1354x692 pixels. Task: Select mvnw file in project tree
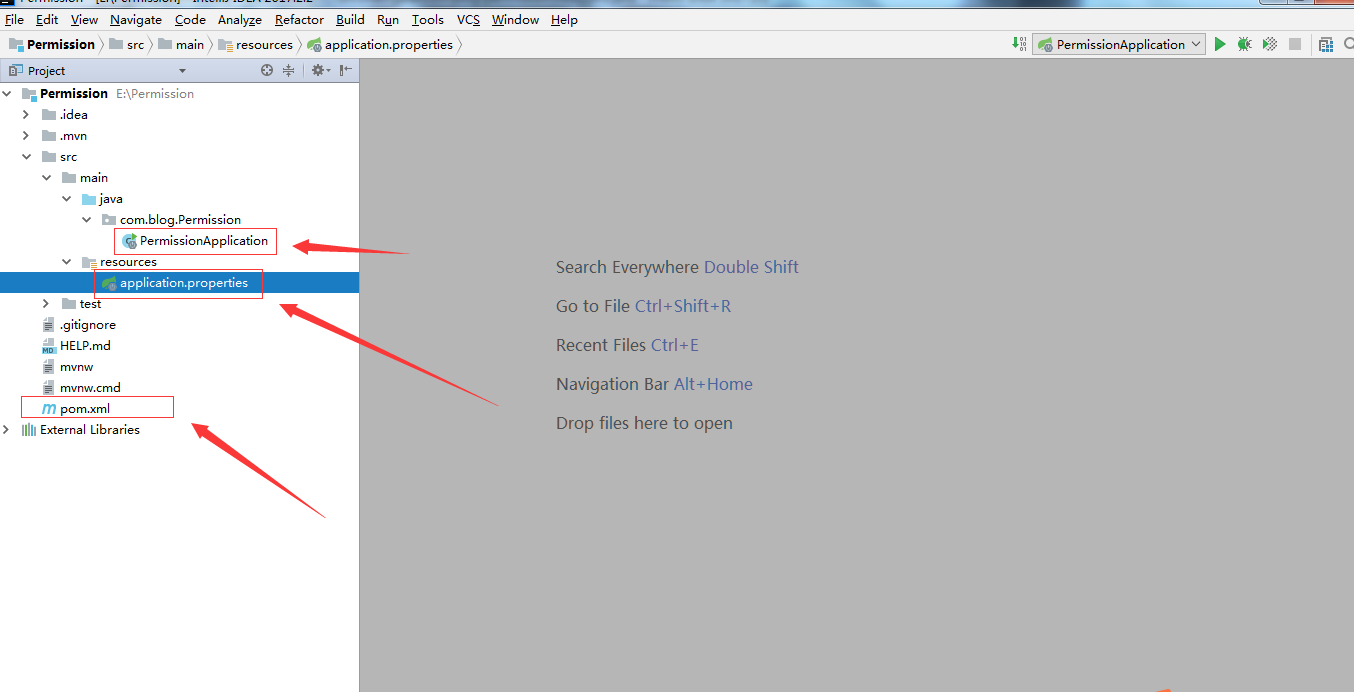[76, 367]
